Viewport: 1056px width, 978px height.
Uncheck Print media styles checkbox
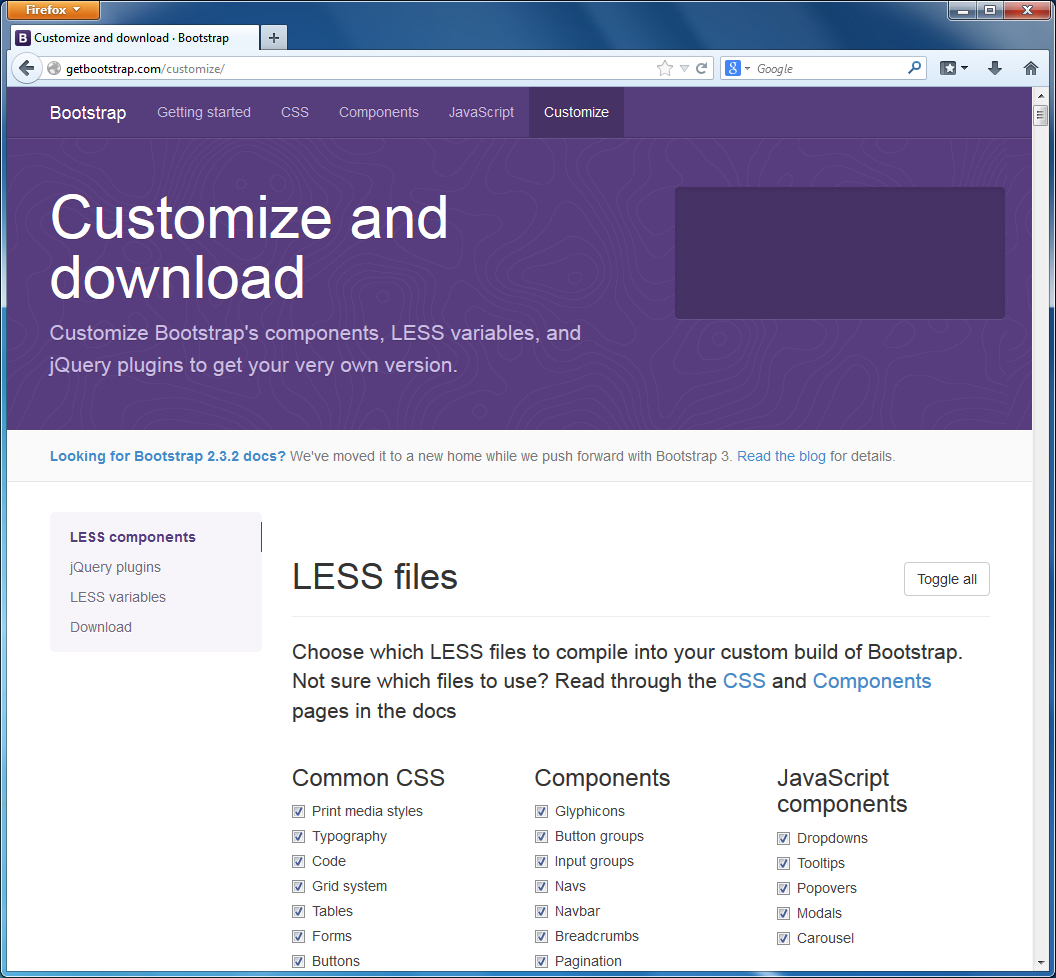click(x=298, y=812)
